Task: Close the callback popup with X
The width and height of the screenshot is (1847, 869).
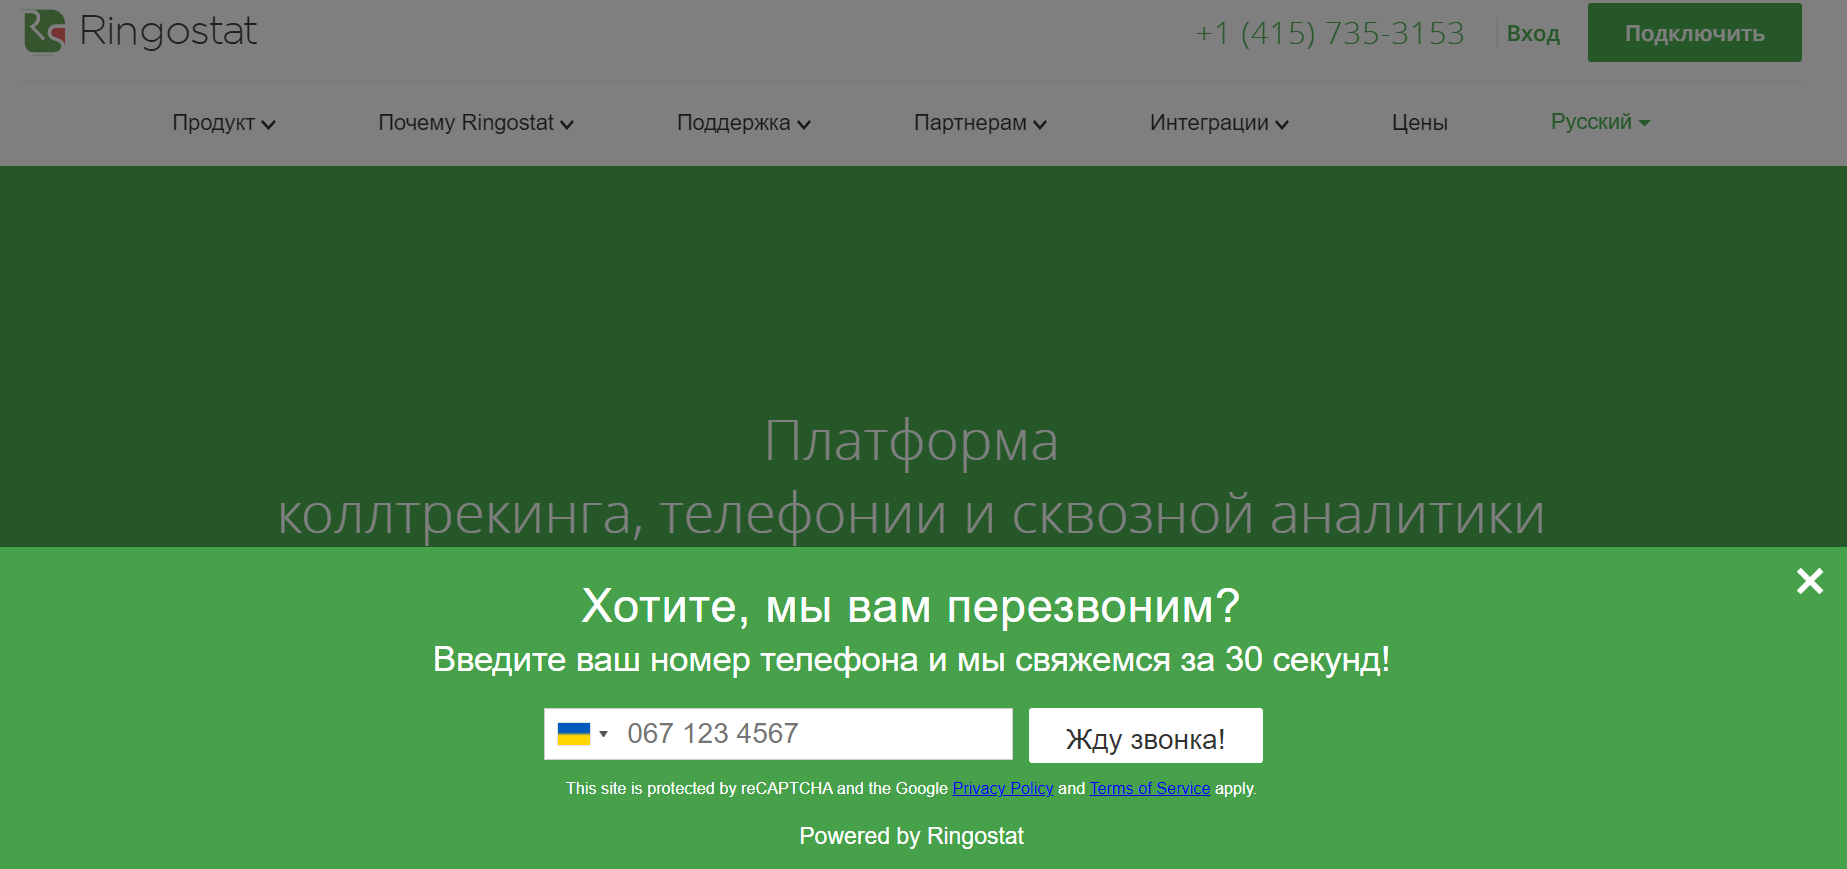Action: point(1809,581)
